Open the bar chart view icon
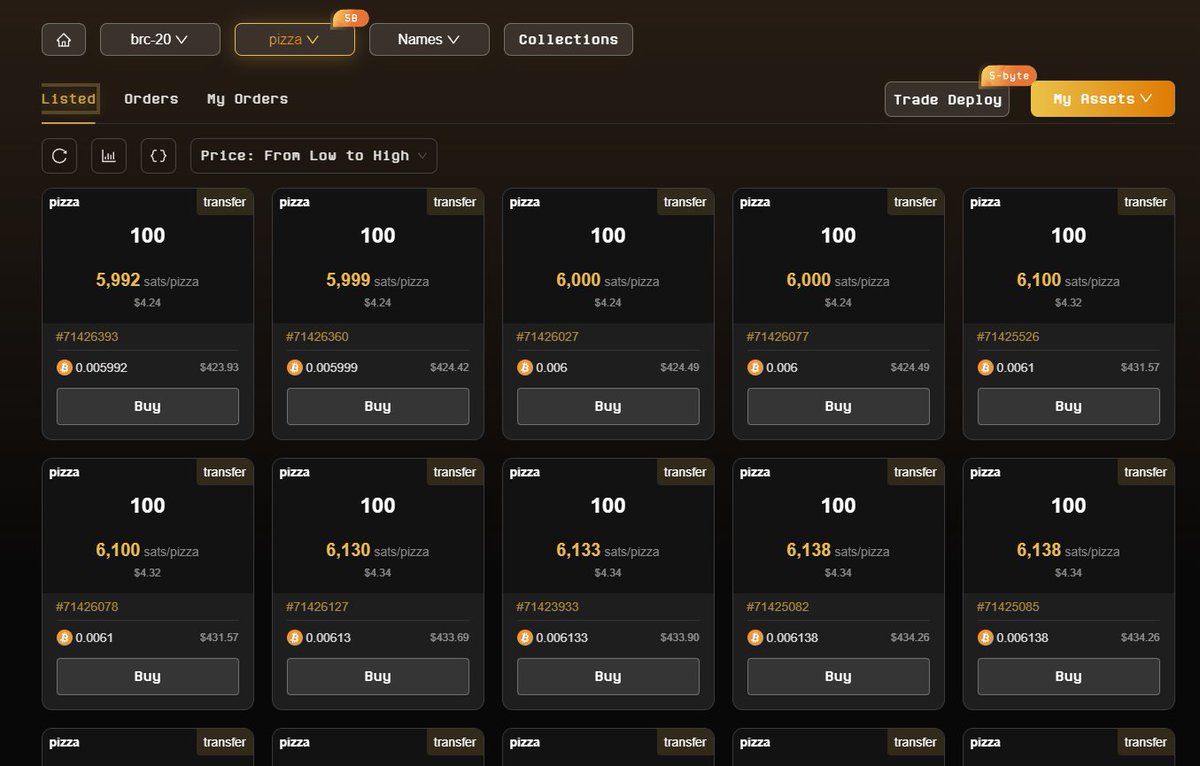The width and height of the screenshot is (1200, 766). coord(109,156)
